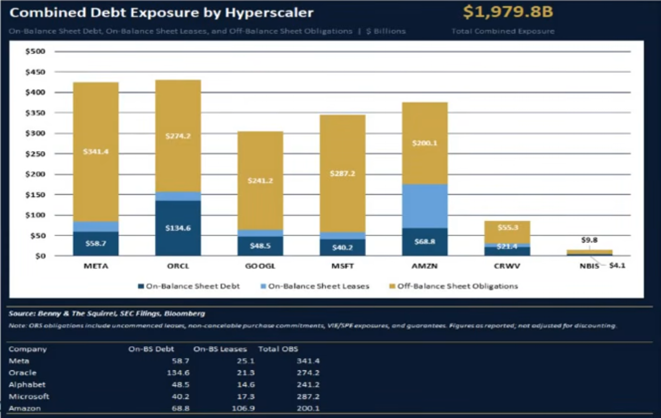Screen dimensions: 661x418
Task: Click the "Amazon" row name in the table
Action: 25,408
